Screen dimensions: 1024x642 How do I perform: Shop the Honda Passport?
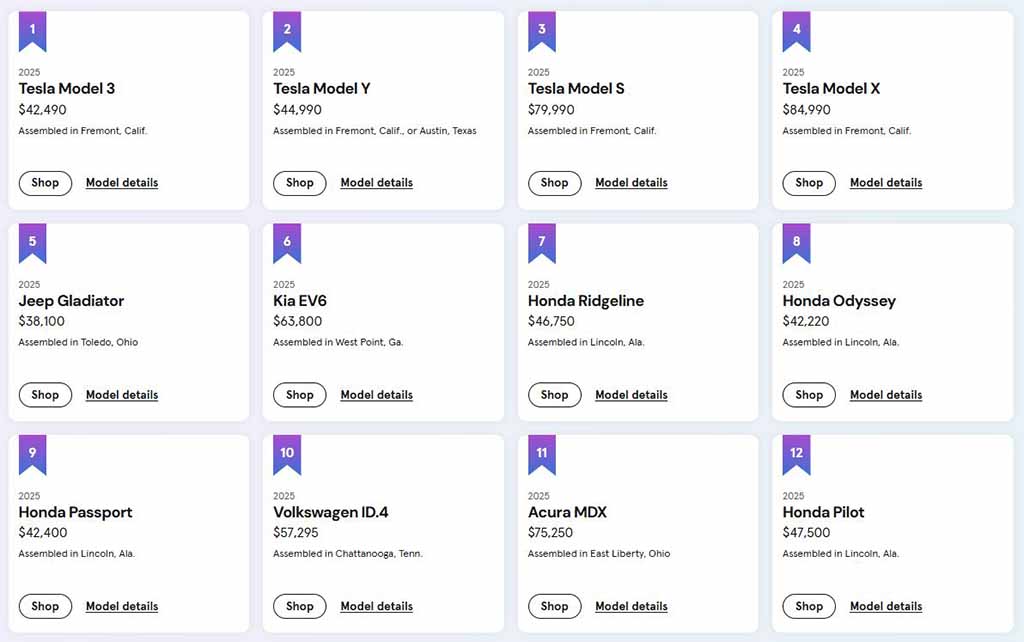pyautogui.click(x=45, y=606)
